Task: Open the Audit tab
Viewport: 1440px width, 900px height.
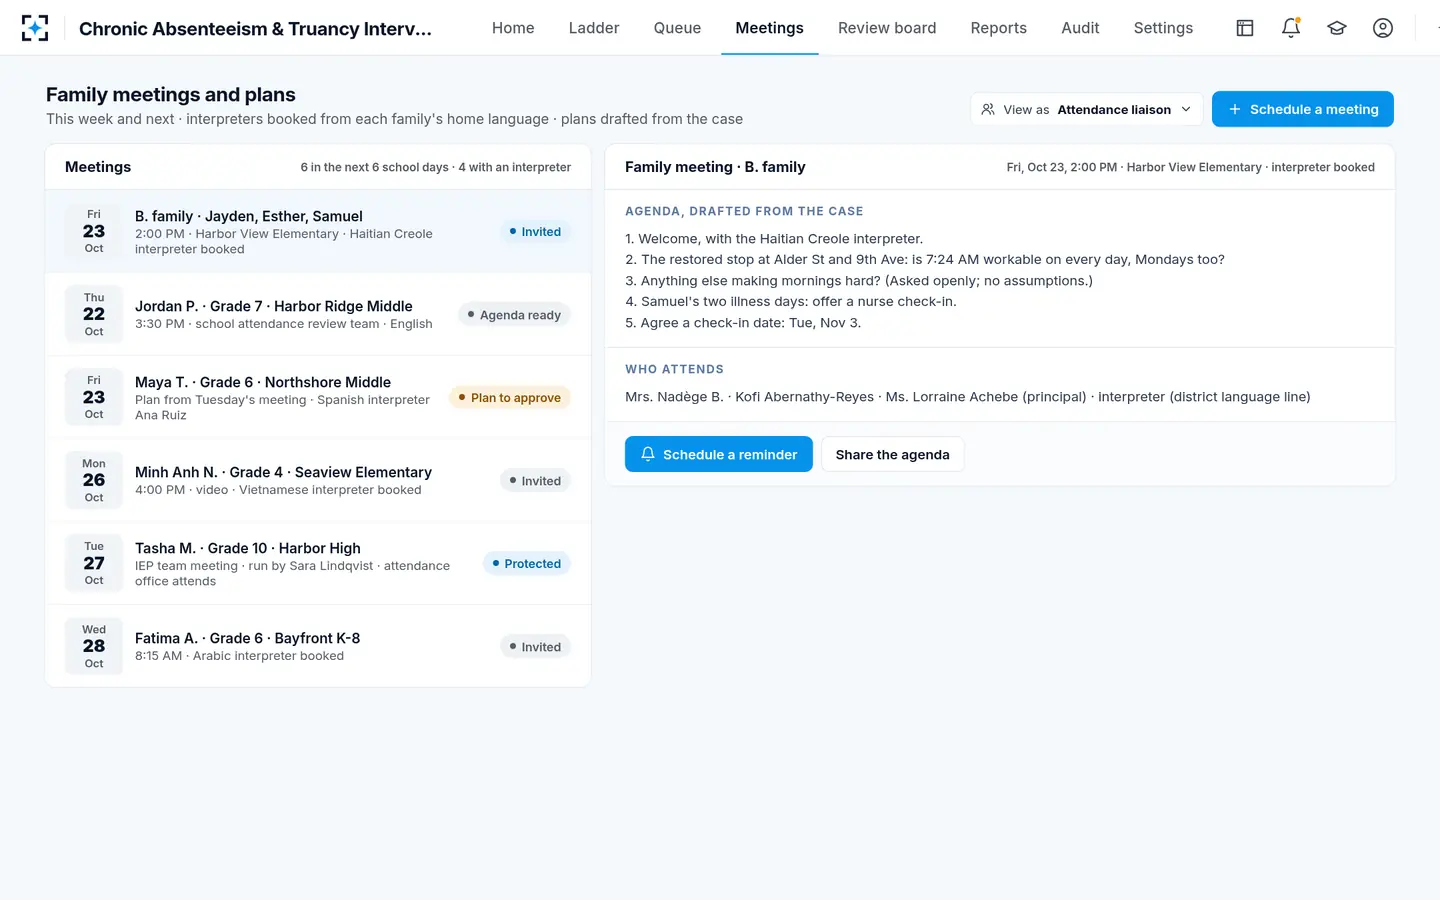Action: coord(1080,28)
